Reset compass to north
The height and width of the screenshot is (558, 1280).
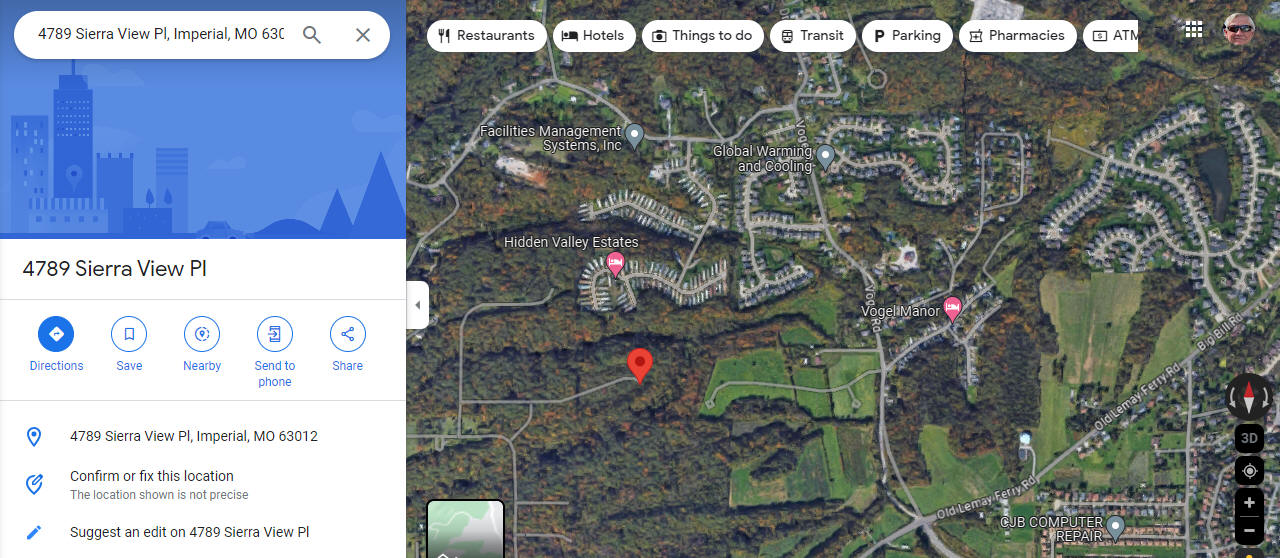[1249, 398]
